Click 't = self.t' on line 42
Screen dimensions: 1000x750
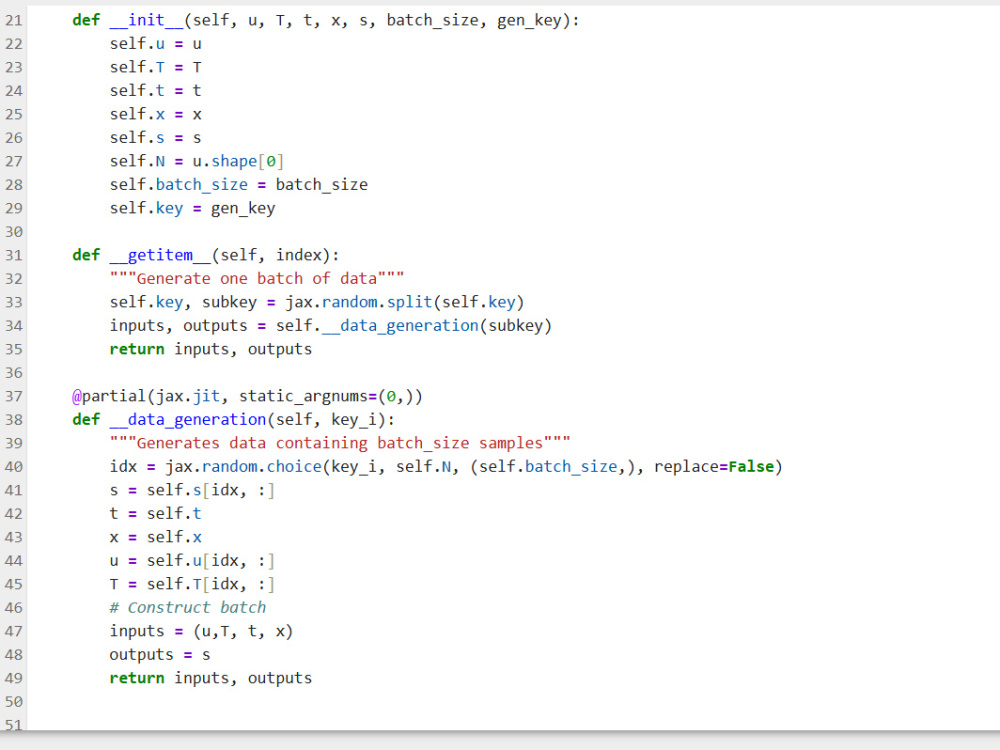click(x=155, y=514)
